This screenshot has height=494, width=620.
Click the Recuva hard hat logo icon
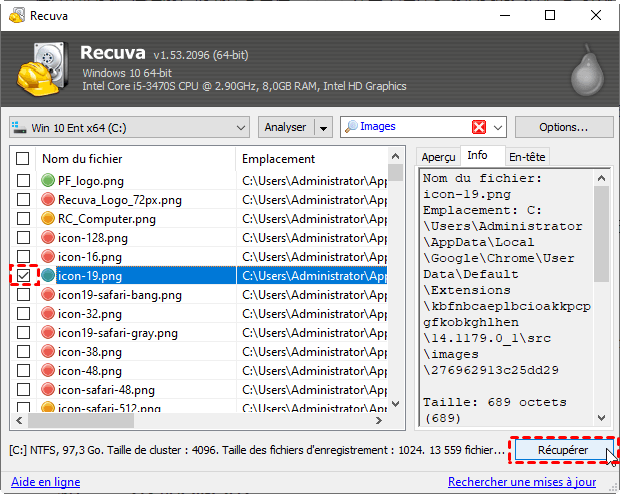41,68
